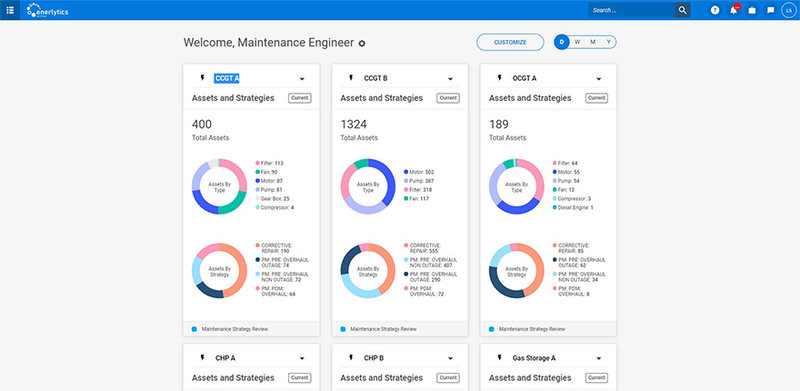This screenshot has height=391, width=800.
Task: Click the Current tag on CHP A card
Action: tap(299, 378)
